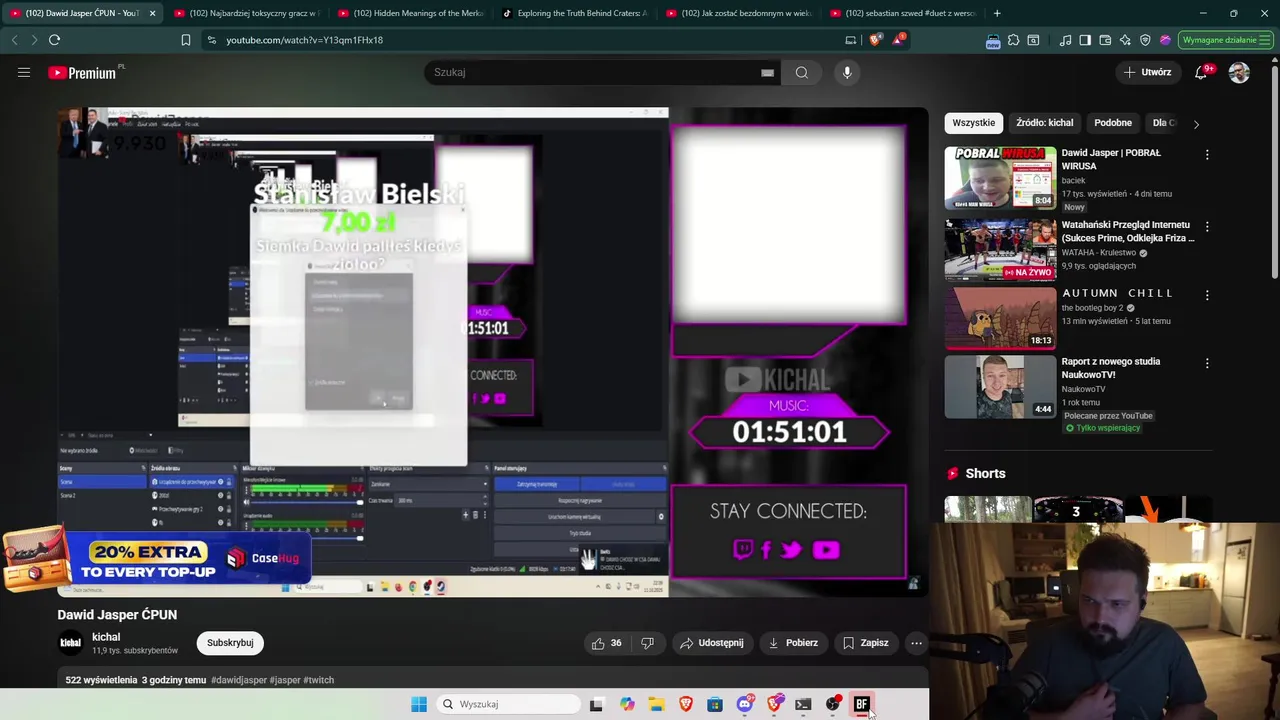The image size is (1280, 720).
Task: Open more actions under the video
Action: click(916, 643)
